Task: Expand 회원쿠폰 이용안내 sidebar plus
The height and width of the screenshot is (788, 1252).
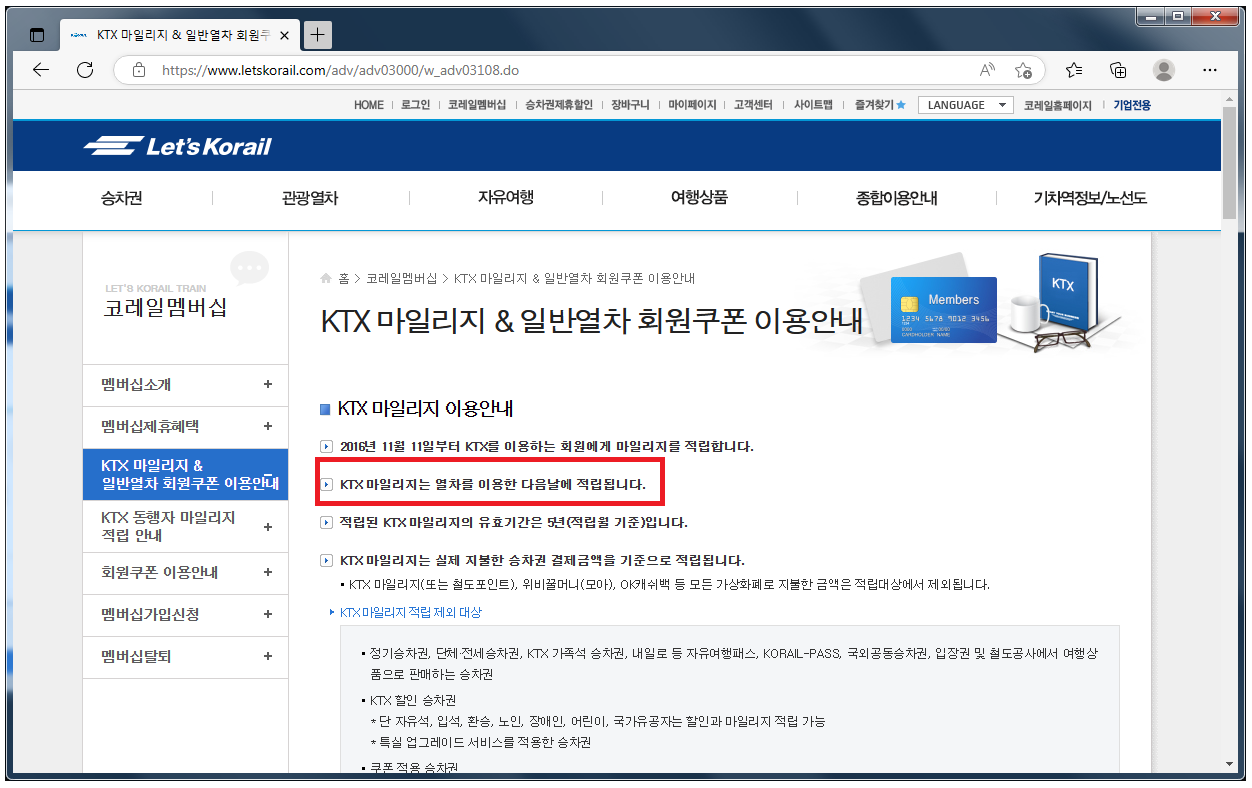Action: click(268, 573)
